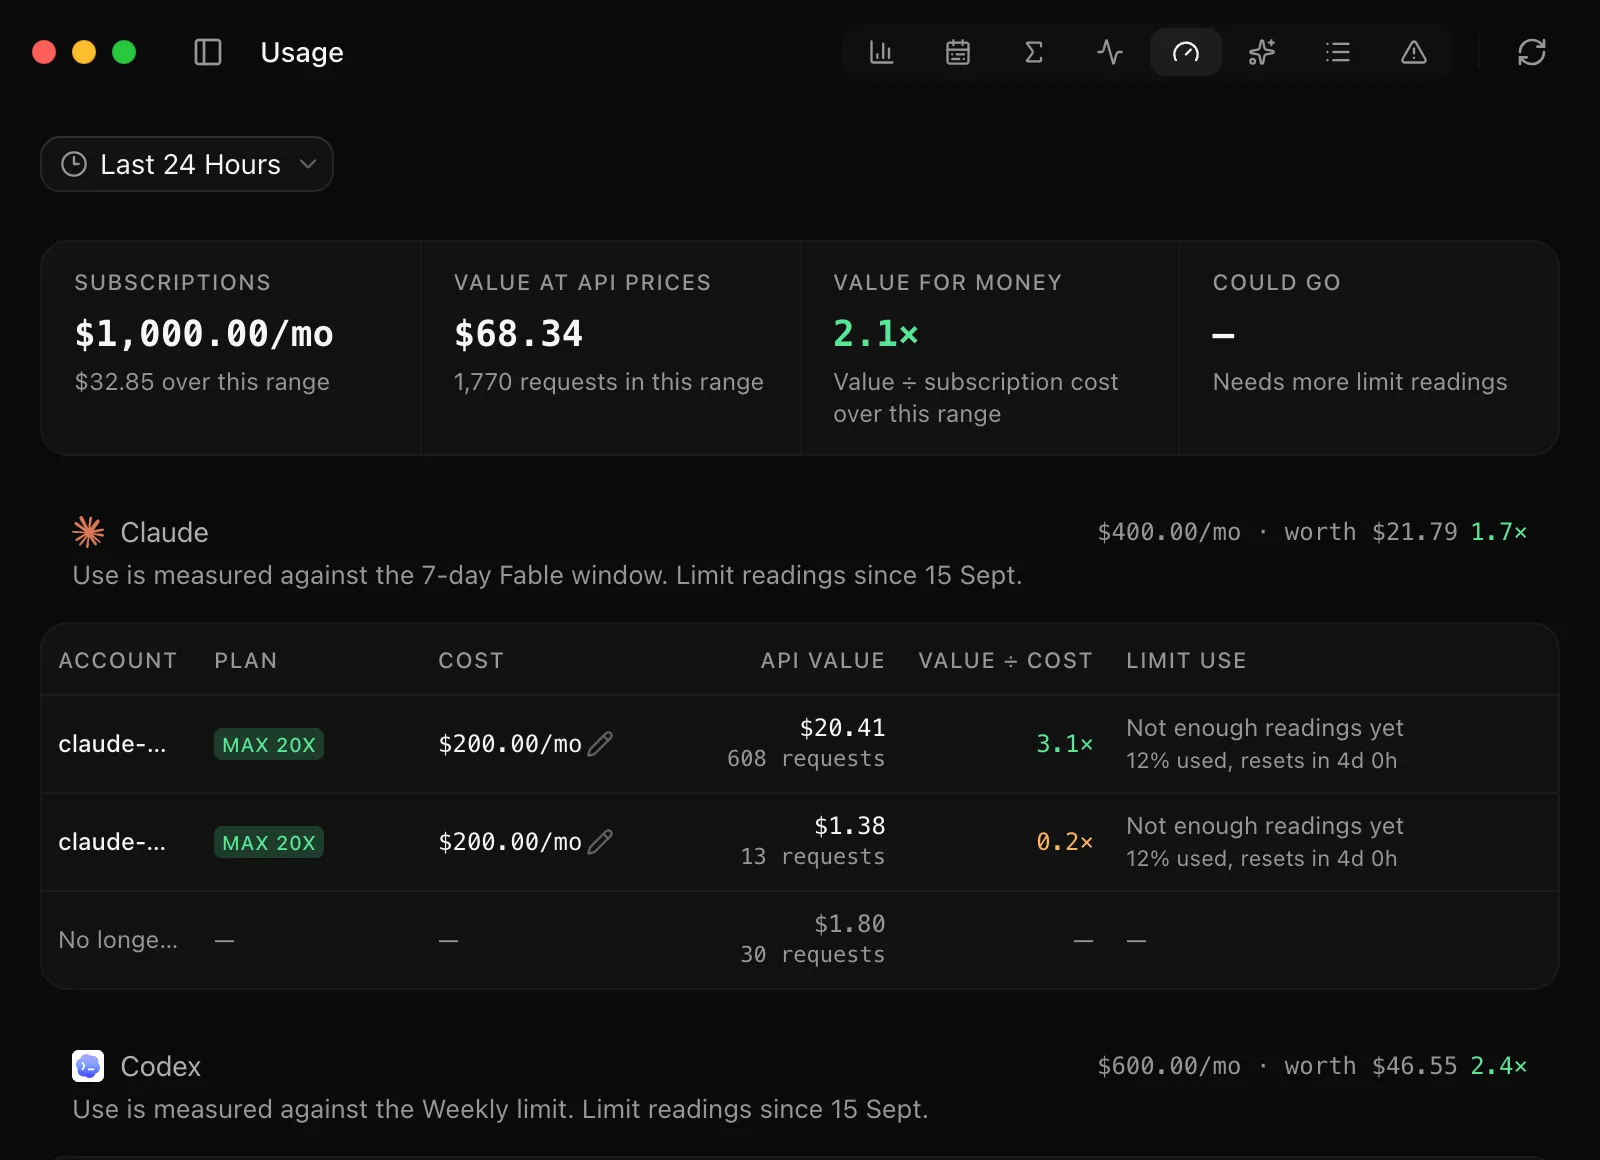1600x1160 pixels.
Task: Click '1,770 requests in this range' text
Action: 608,382
